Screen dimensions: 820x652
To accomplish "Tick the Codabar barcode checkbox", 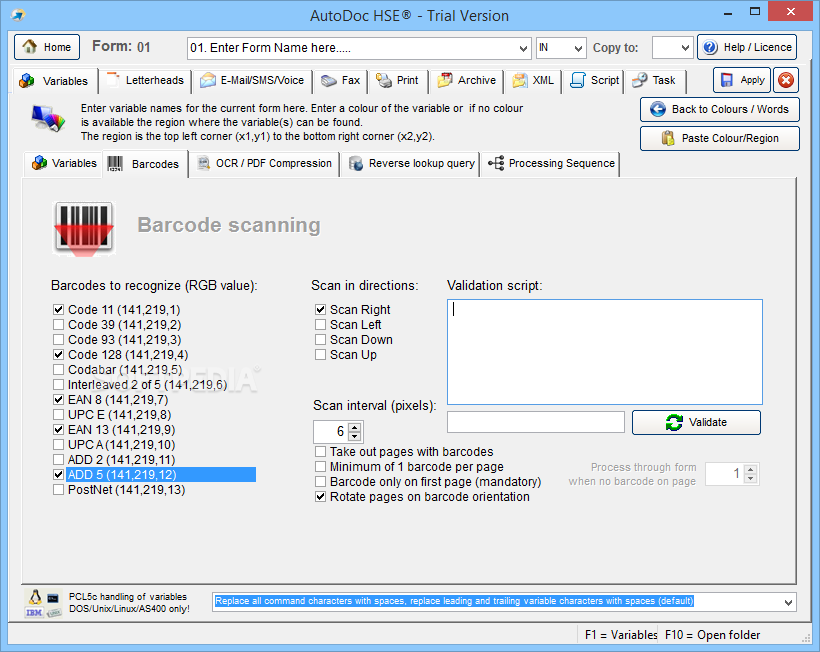I will point(59,370).
